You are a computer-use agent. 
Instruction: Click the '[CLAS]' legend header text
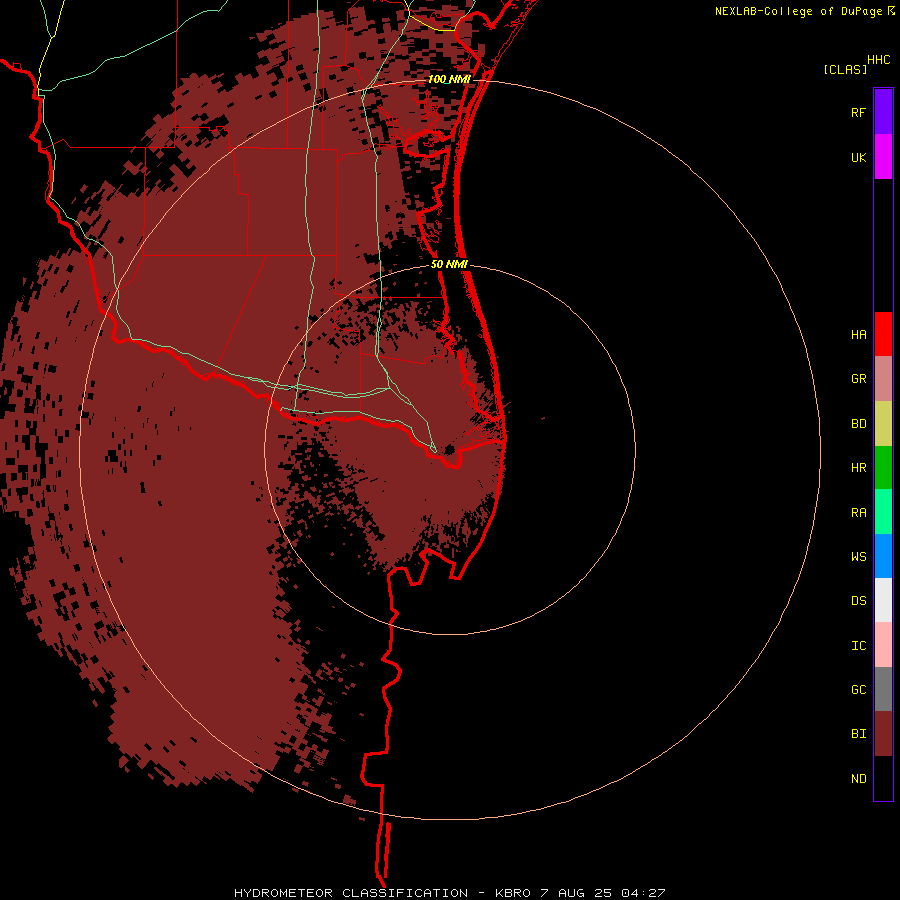[x=845, y=69]
